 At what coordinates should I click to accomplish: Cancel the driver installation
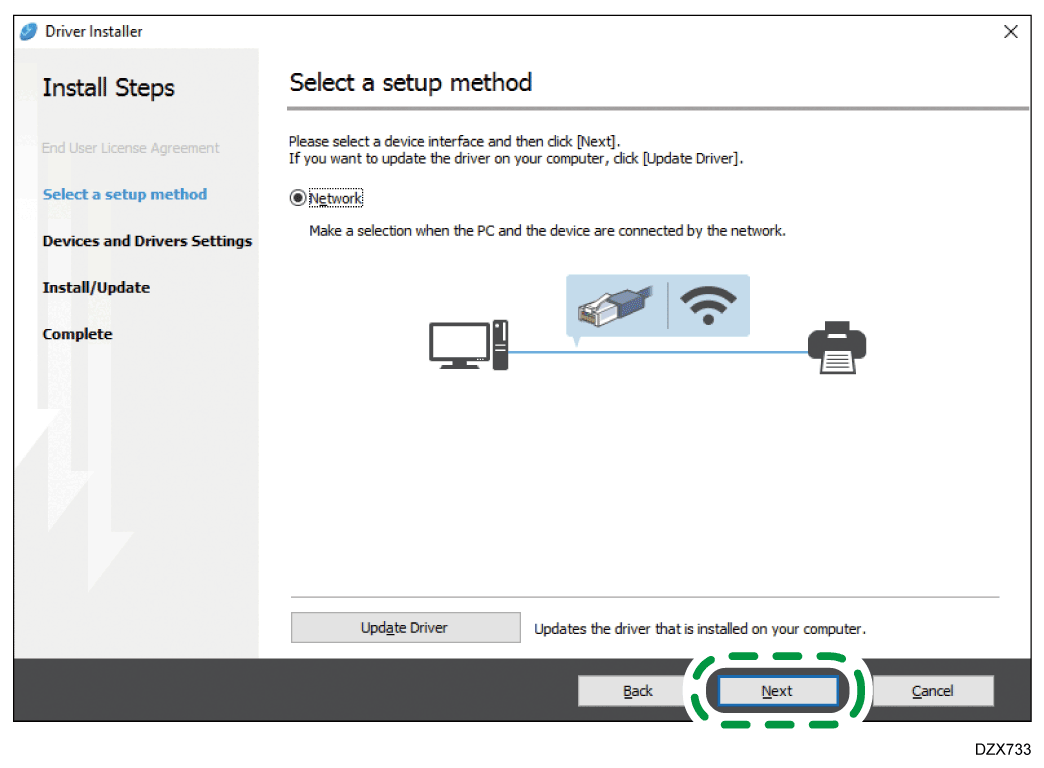[932, 691]
